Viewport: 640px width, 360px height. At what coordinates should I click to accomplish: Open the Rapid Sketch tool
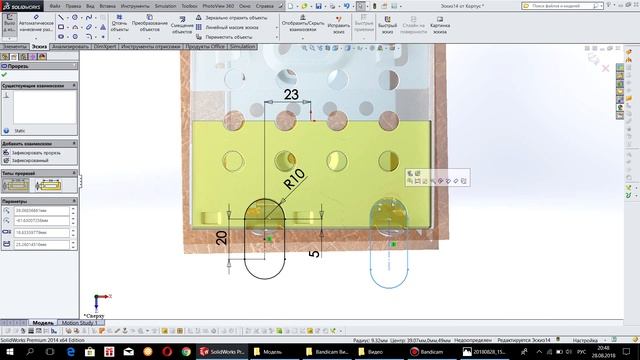coord(387,25)
